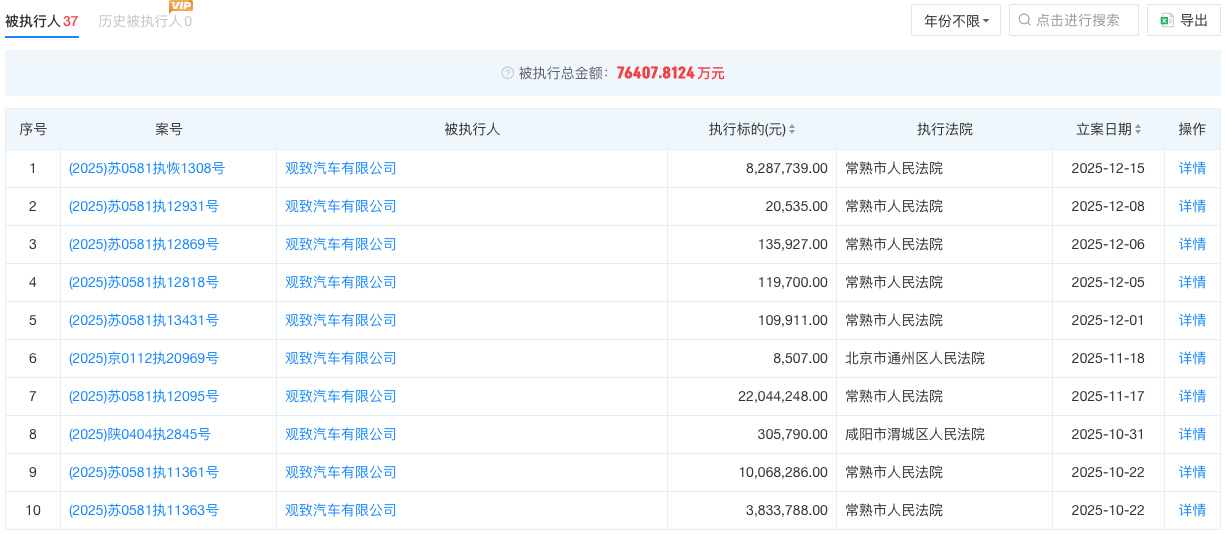Click the 案号 column header
Viewport: 1226px width, 535px height.
coord(169,129)
